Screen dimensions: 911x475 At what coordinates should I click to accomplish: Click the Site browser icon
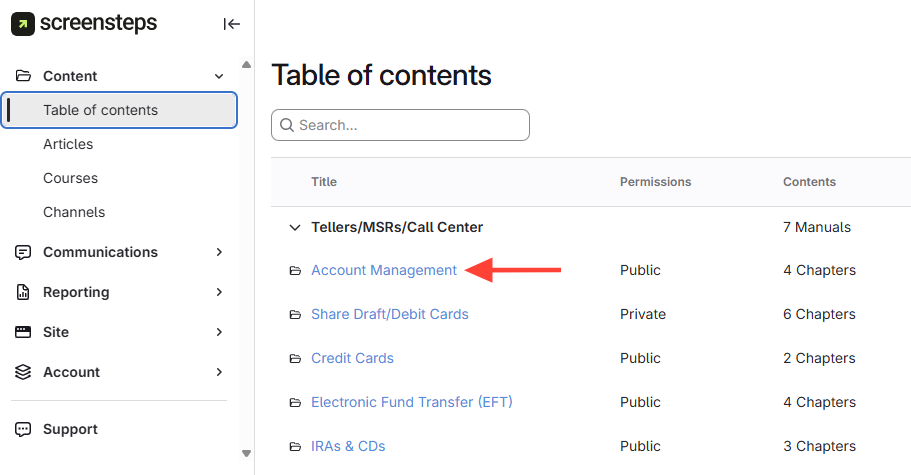point(23,332)
